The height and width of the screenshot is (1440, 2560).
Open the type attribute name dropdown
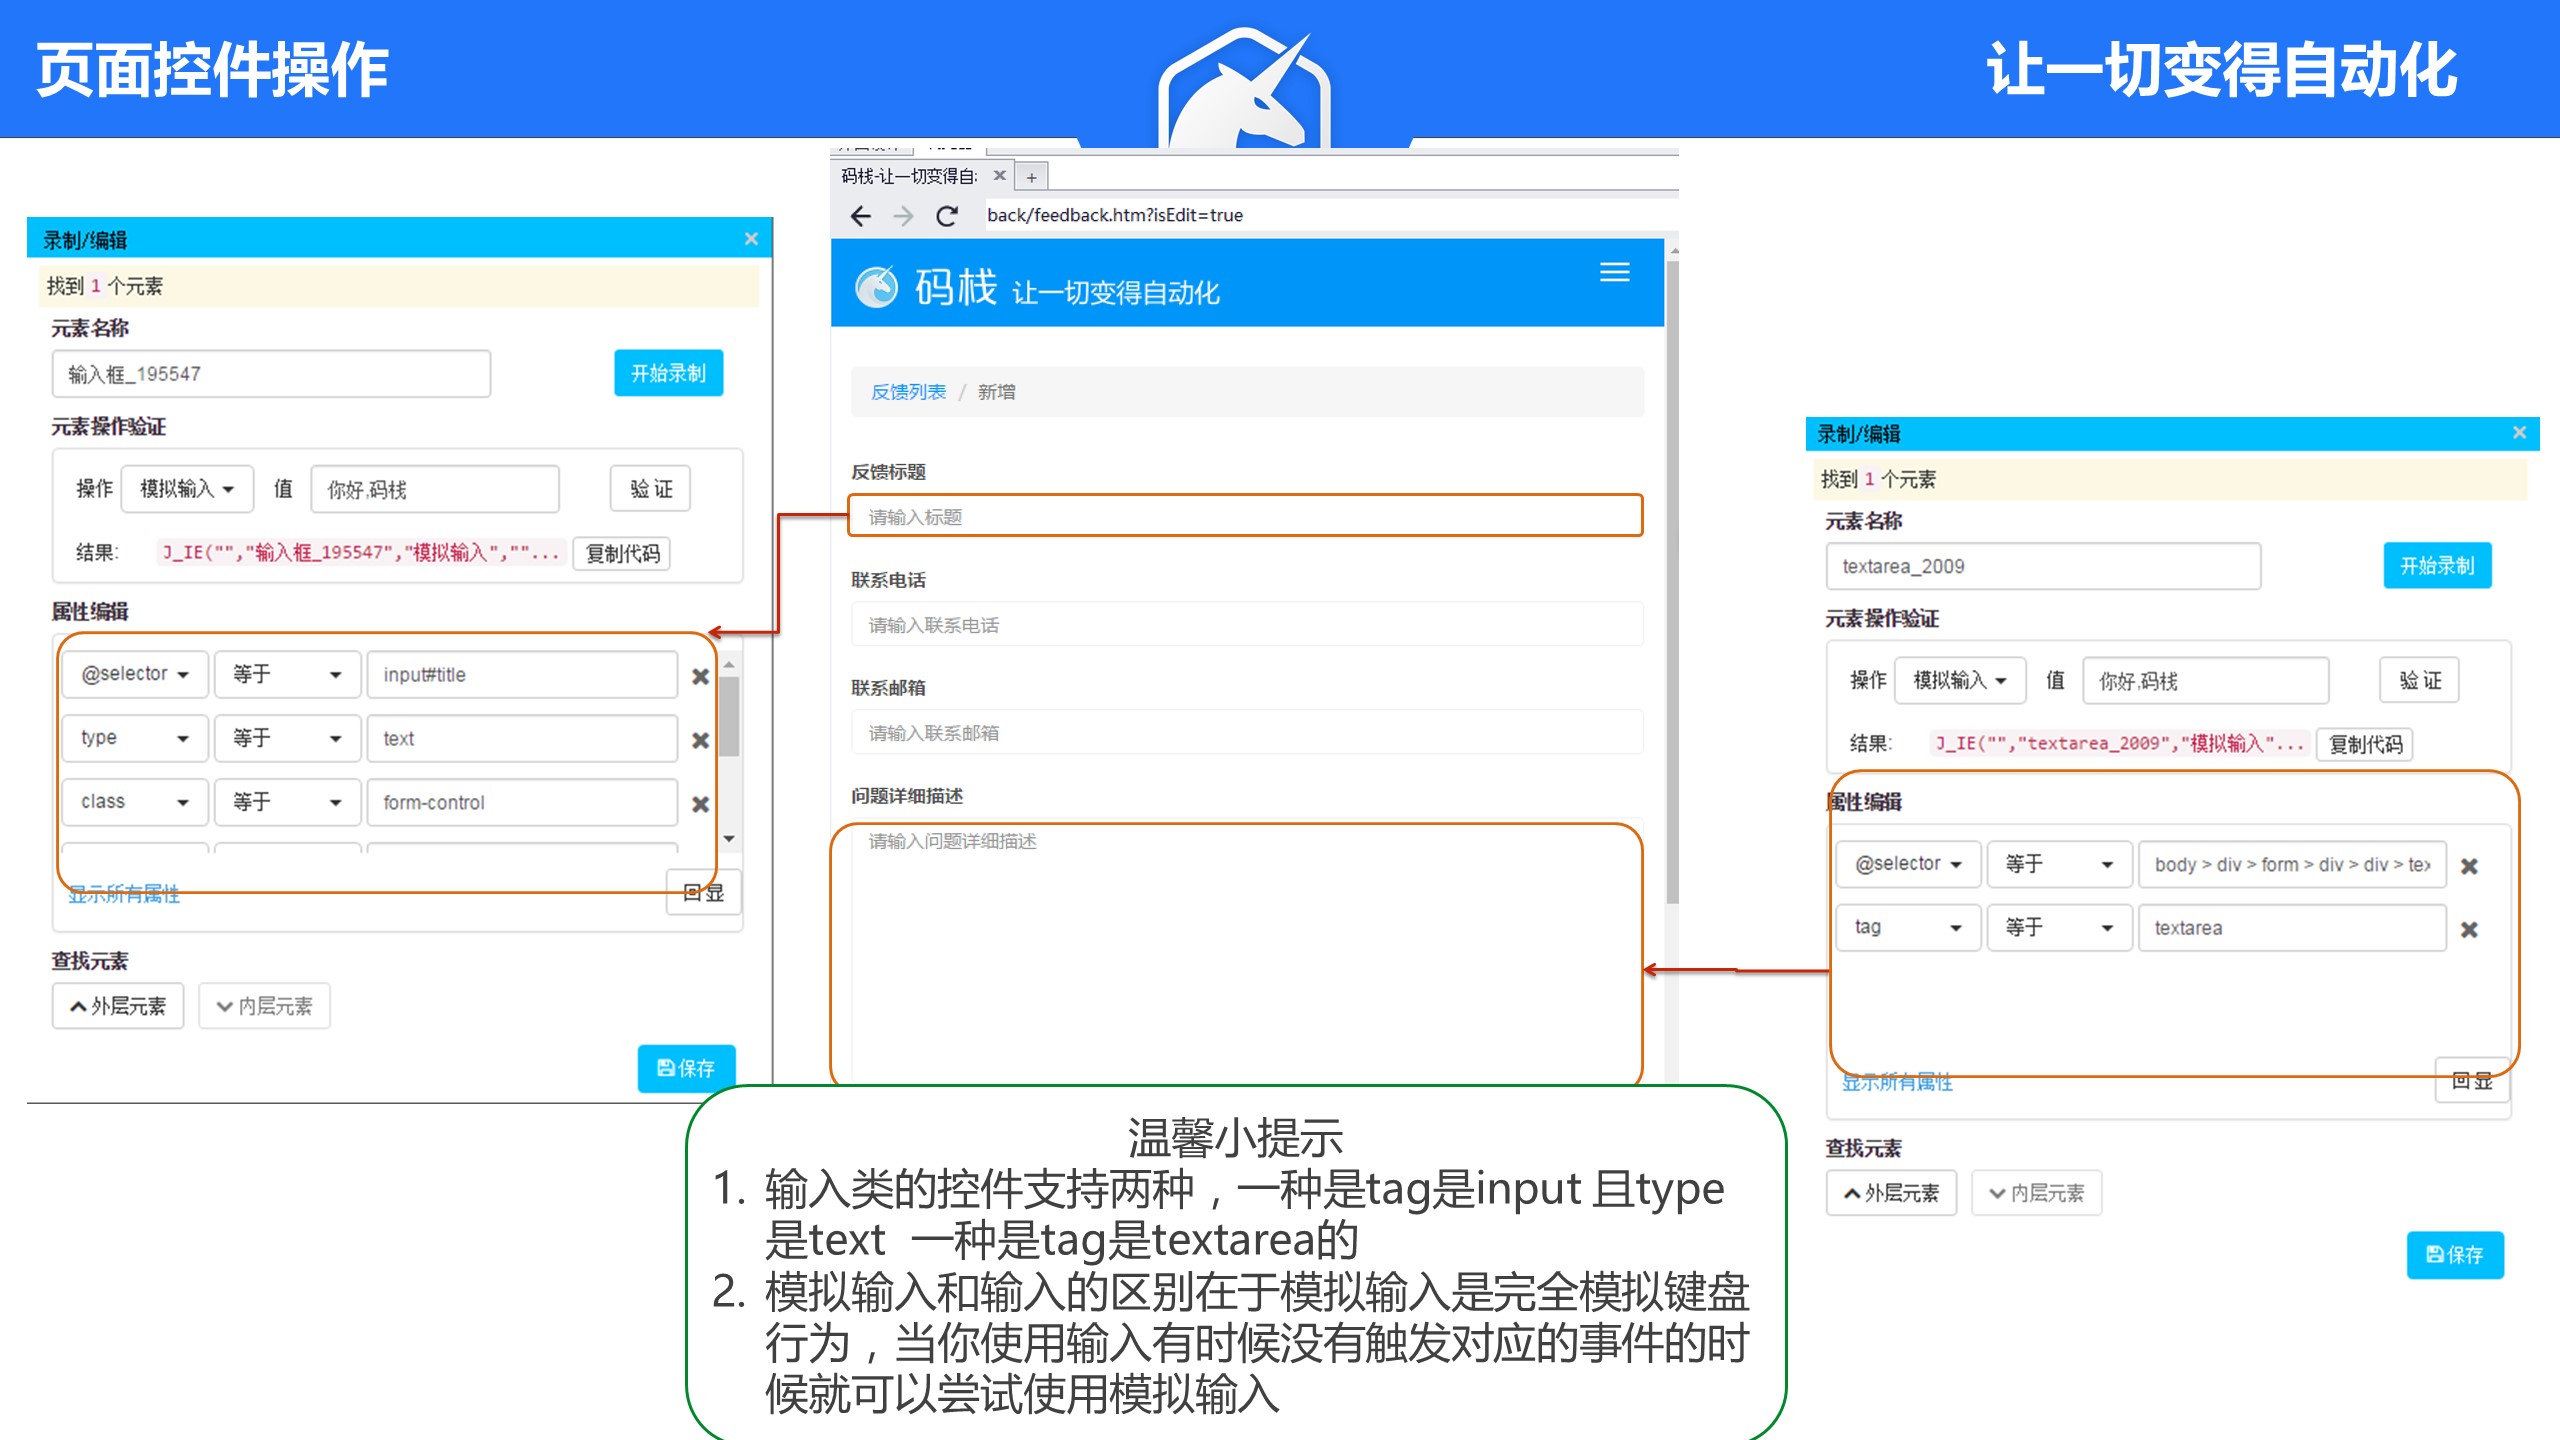(134, 739)
